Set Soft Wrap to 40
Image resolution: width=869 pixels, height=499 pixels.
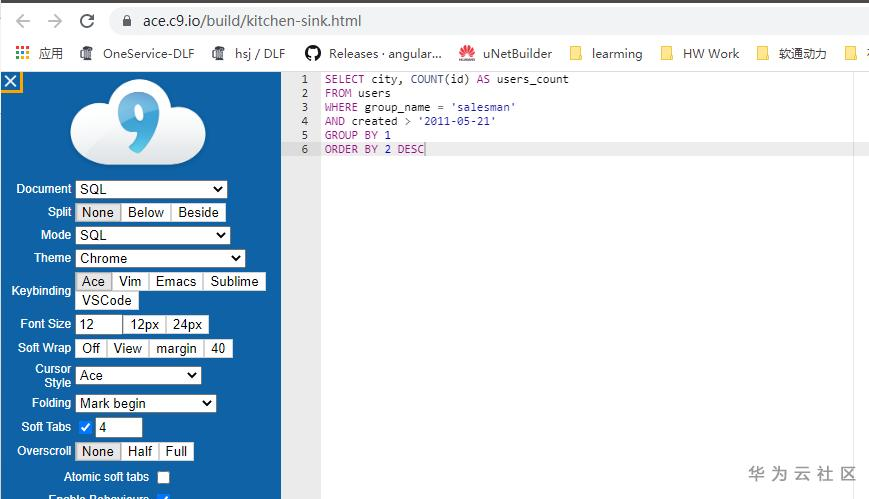[218, 348]
